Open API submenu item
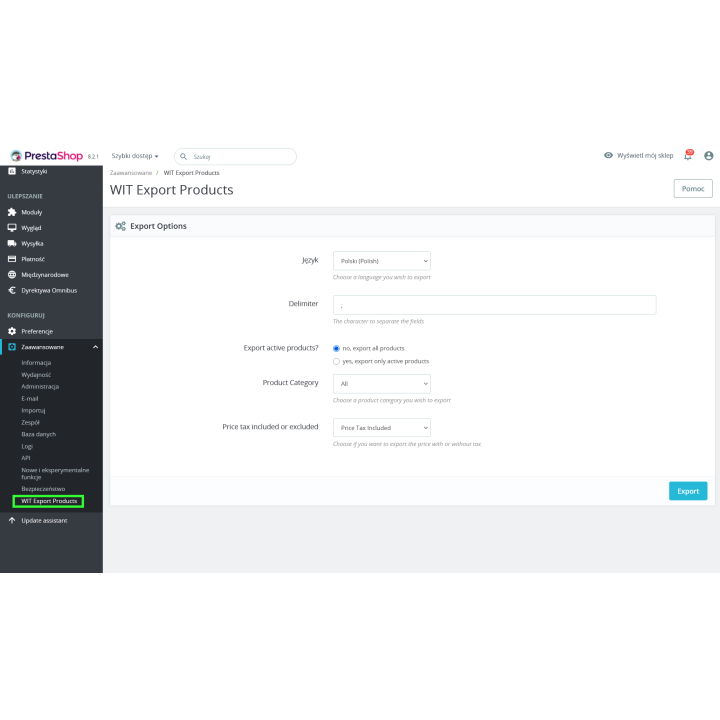 pos(26,458)
